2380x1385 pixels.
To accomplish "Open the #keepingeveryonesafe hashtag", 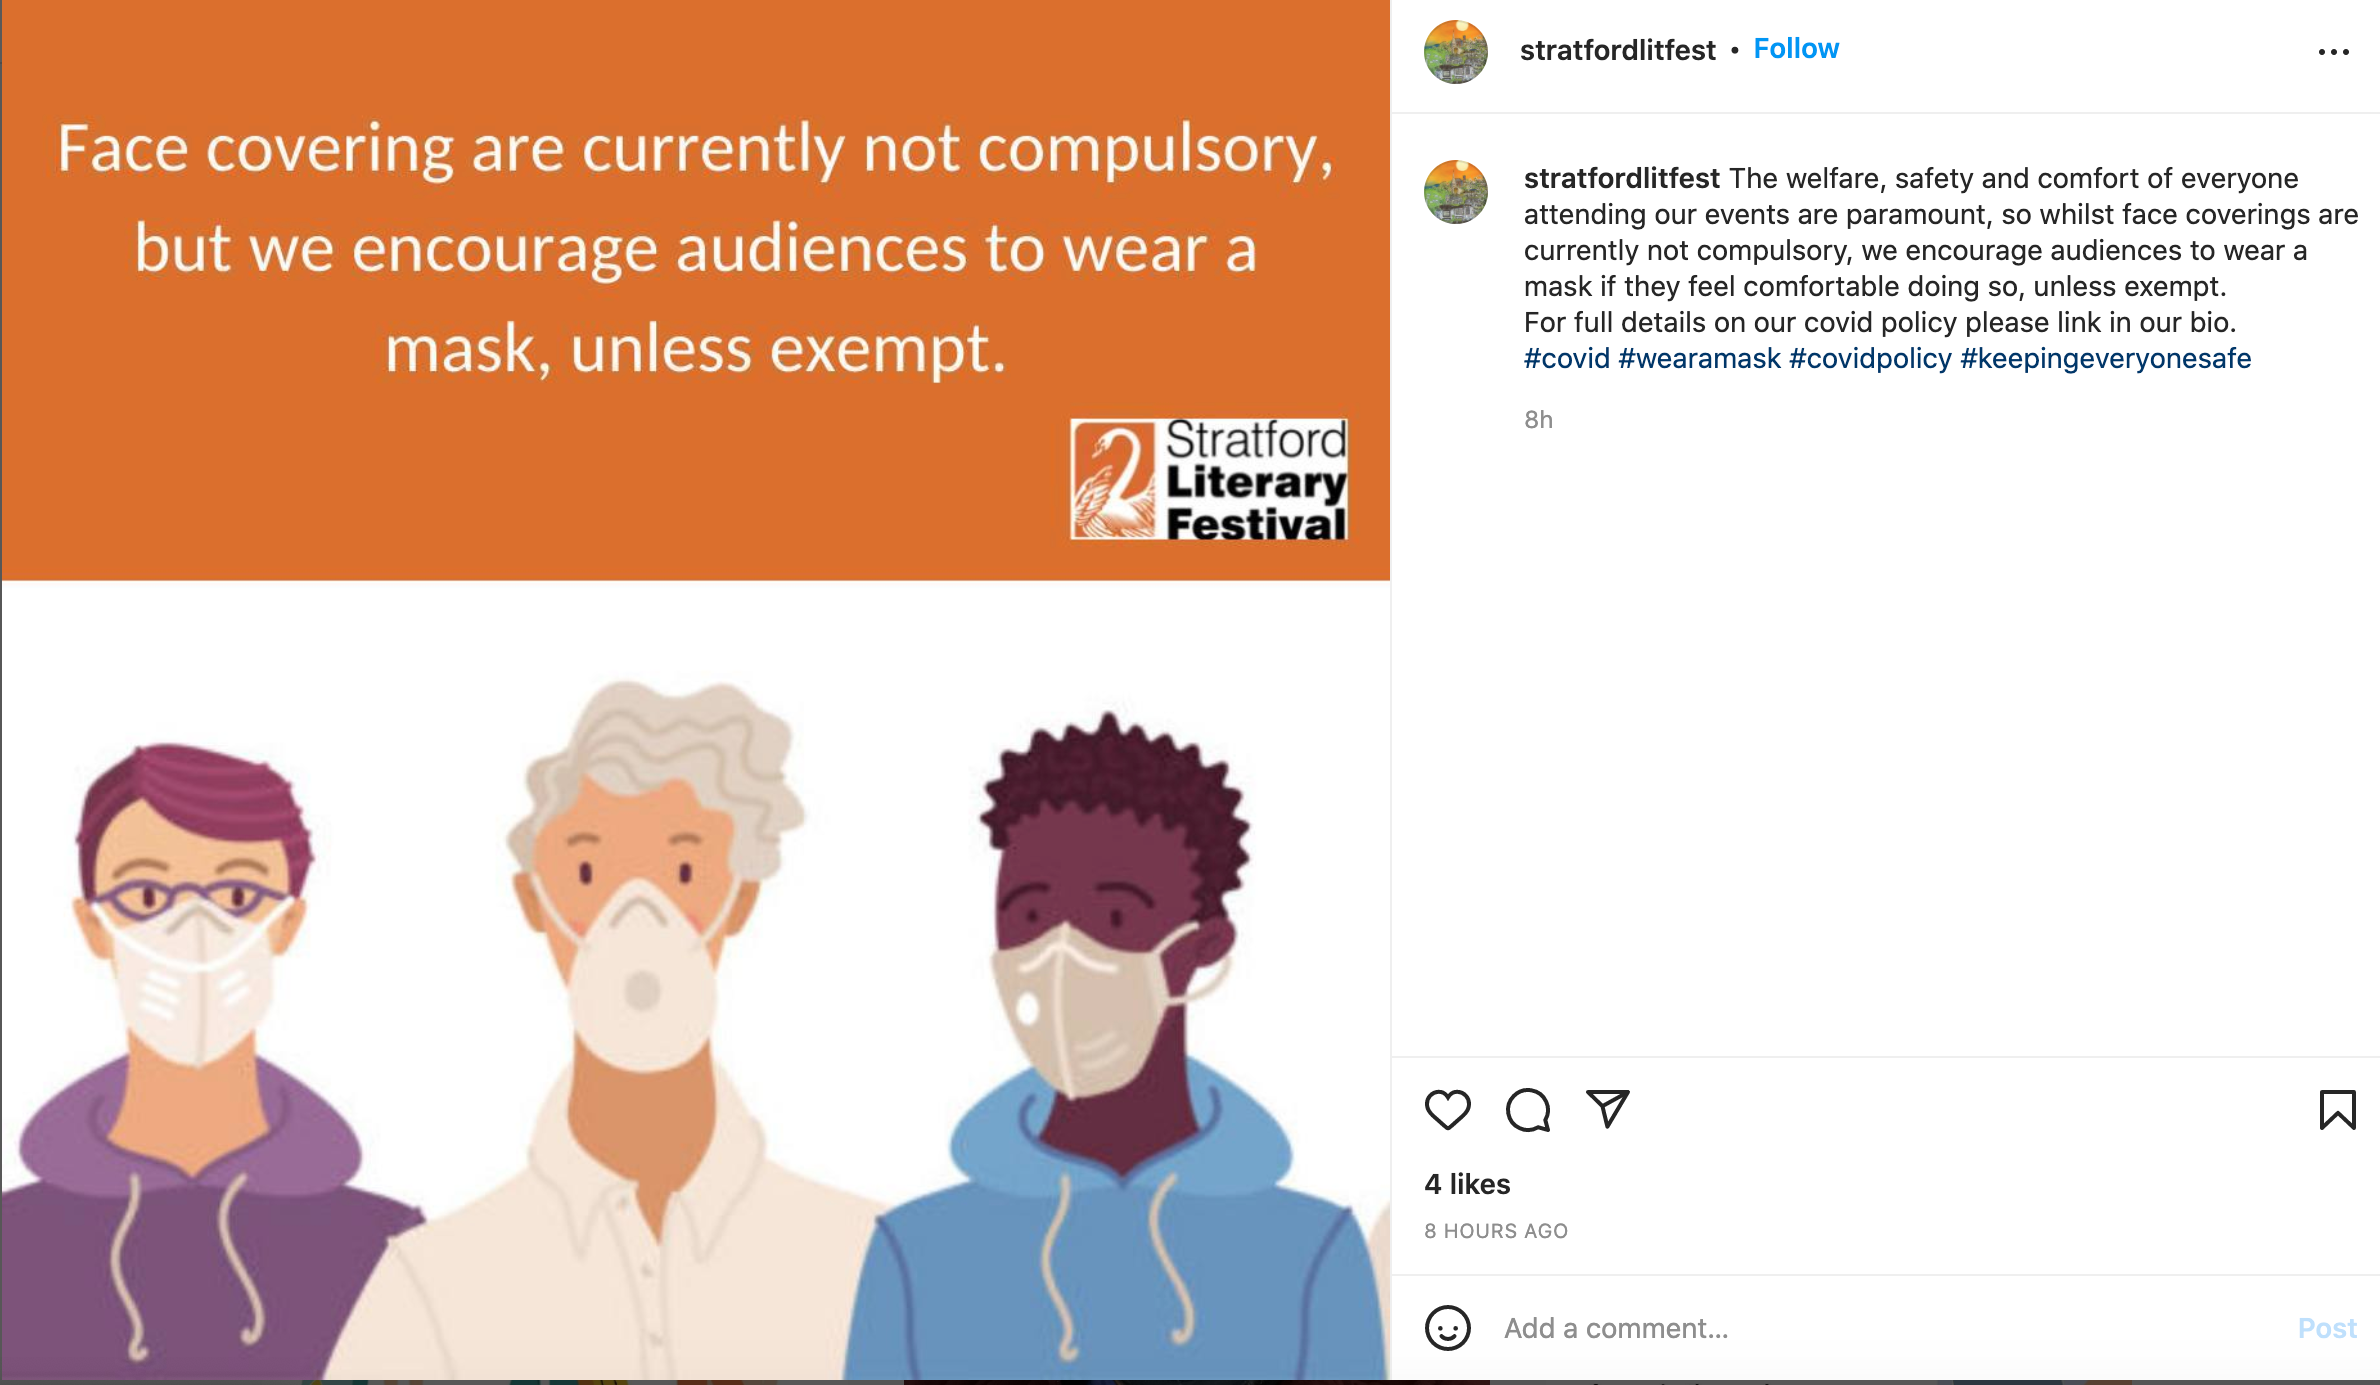I will [2105, 358].
